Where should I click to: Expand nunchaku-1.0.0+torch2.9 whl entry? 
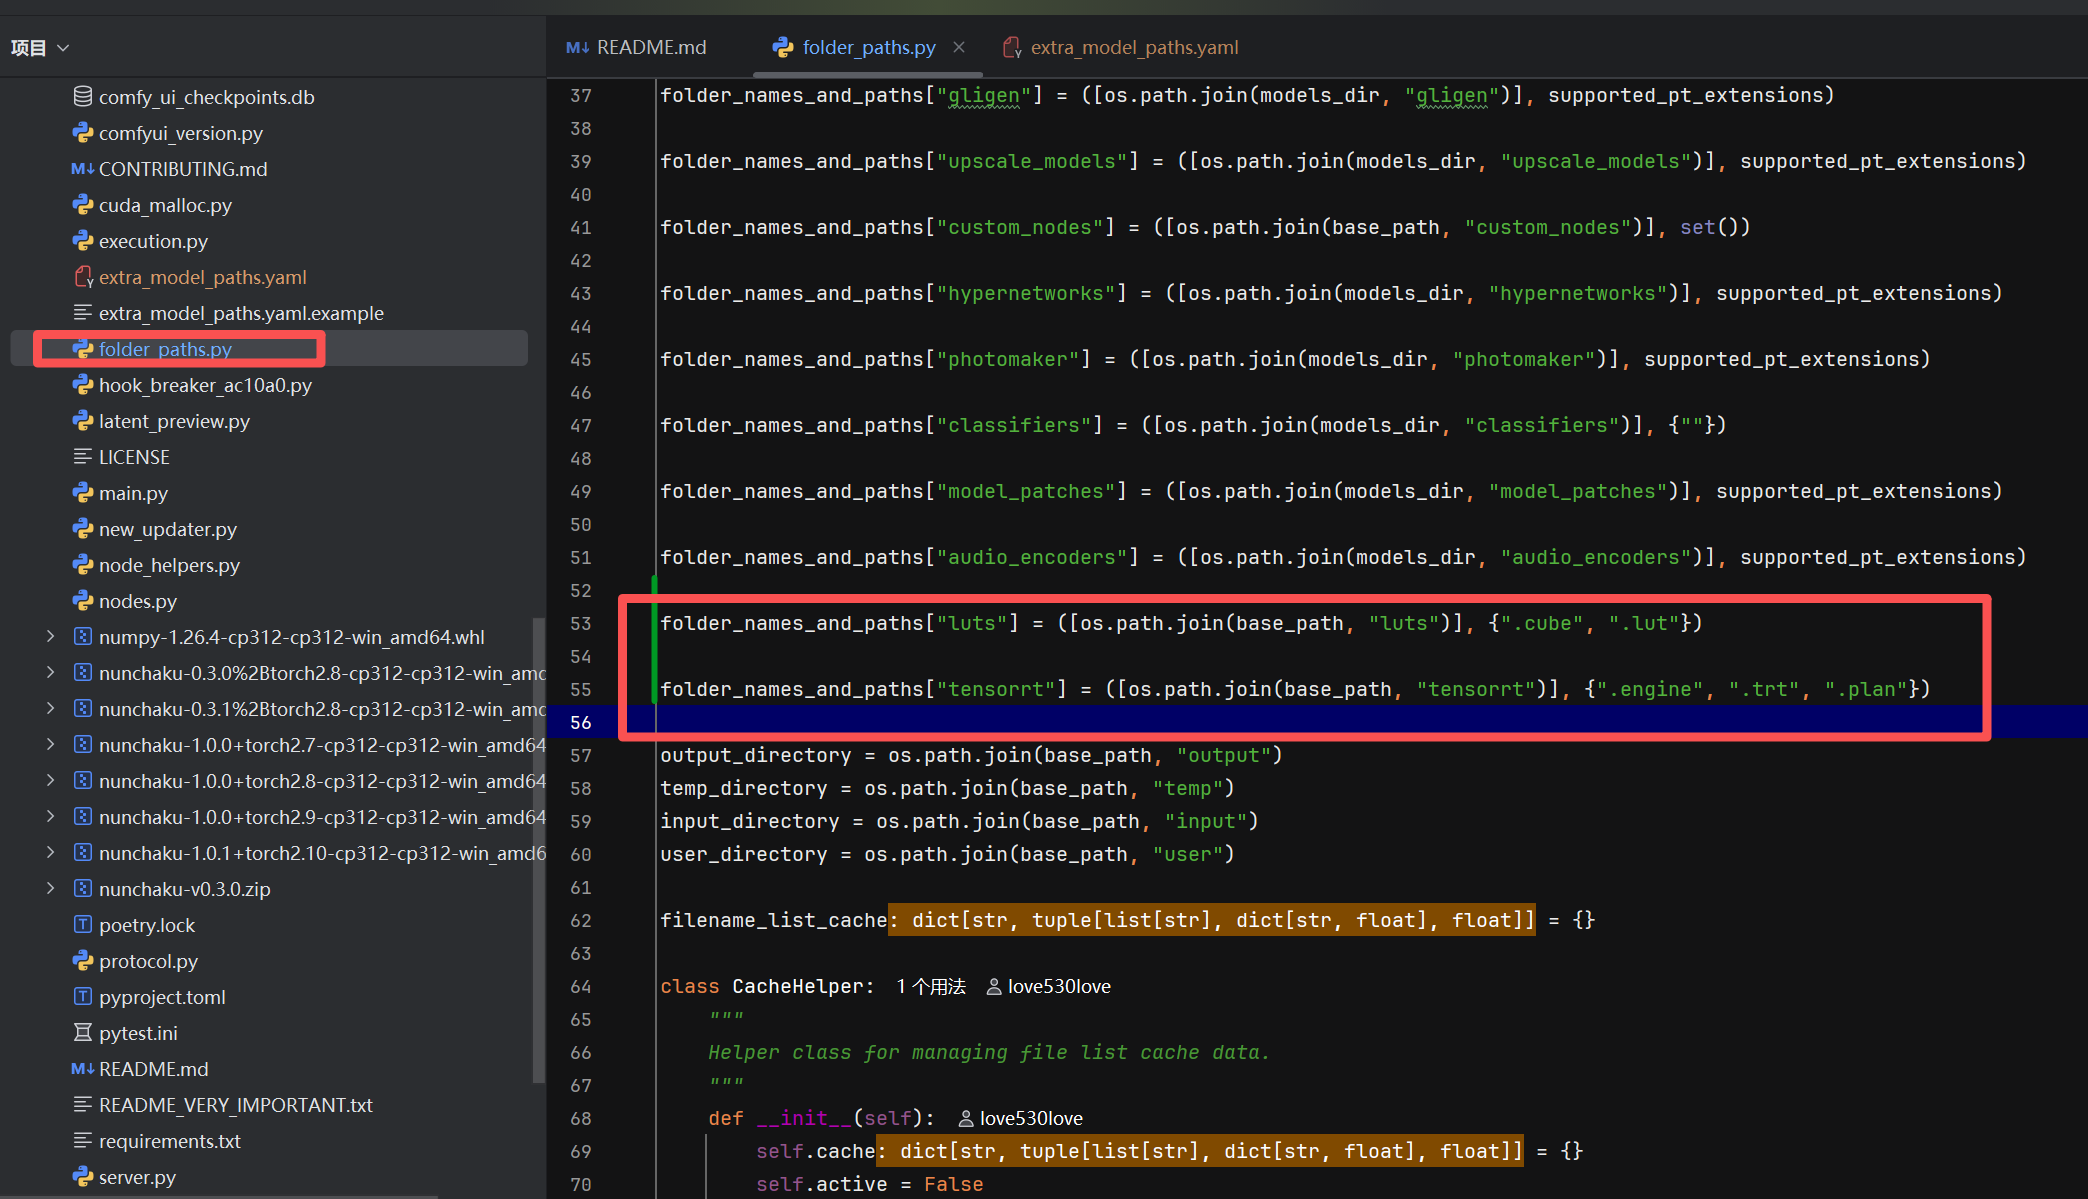pyautogui.click(x=50, y=817)
